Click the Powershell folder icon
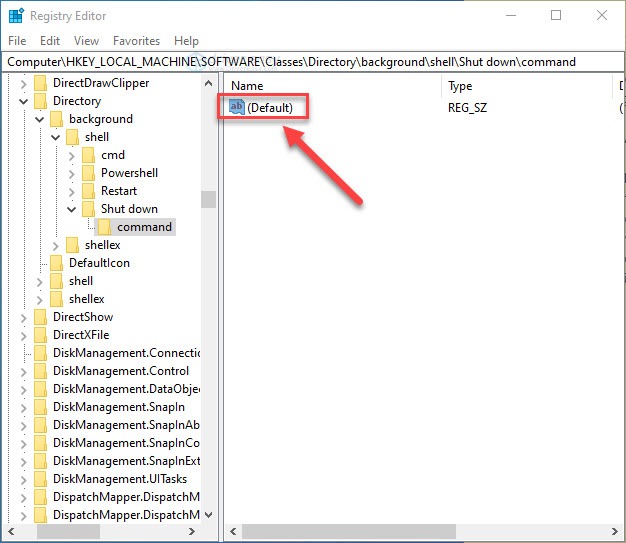626x543 pixels. (x=89, y=173)
